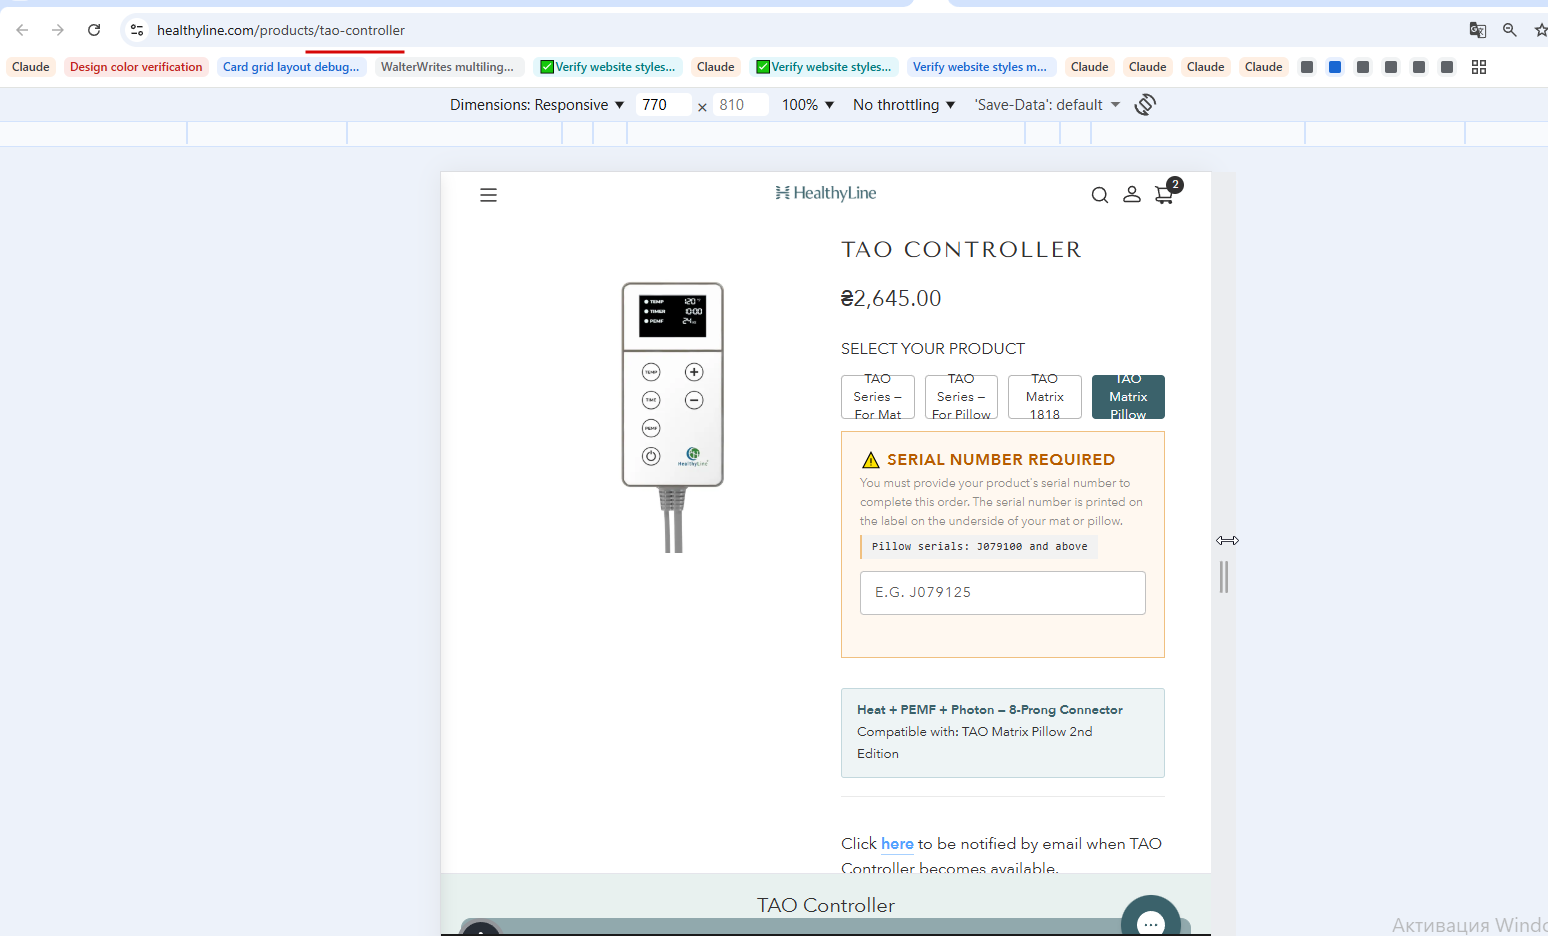
Task: Click the browser back arrow
Action: 22,30
